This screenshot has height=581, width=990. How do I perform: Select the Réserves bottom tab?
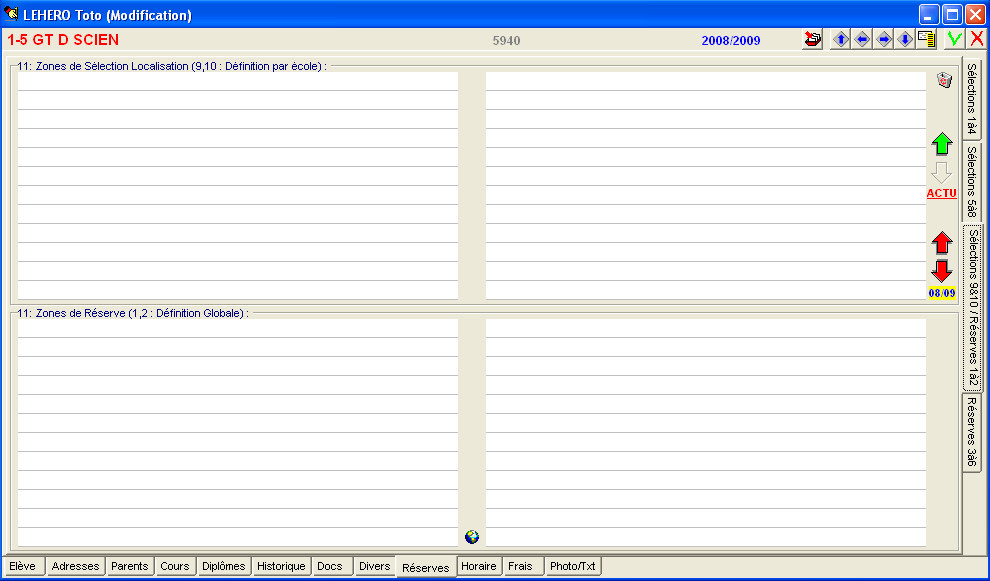tap(426, 567)
